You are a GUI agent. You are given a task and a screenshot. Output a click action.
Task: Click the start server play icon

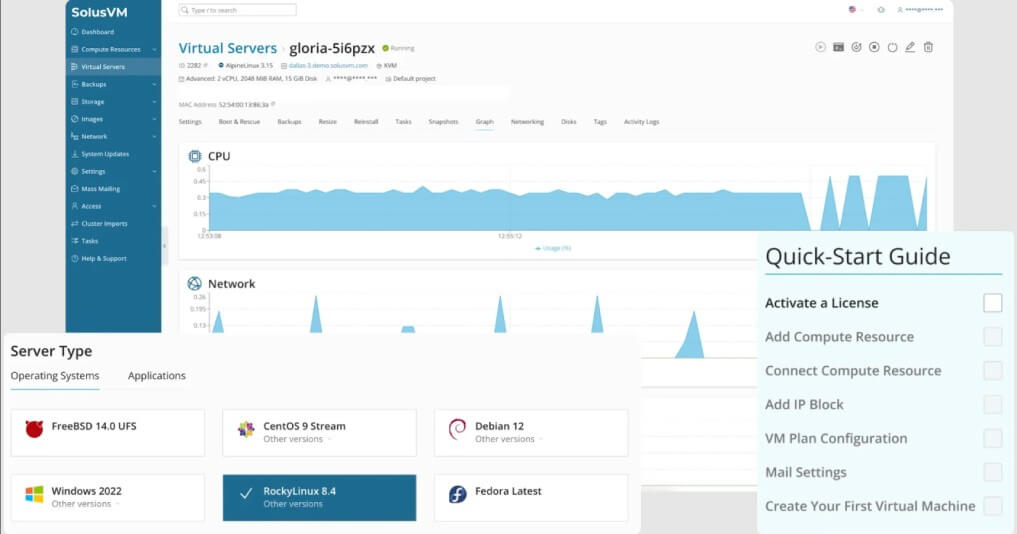[x=820, y=47]
